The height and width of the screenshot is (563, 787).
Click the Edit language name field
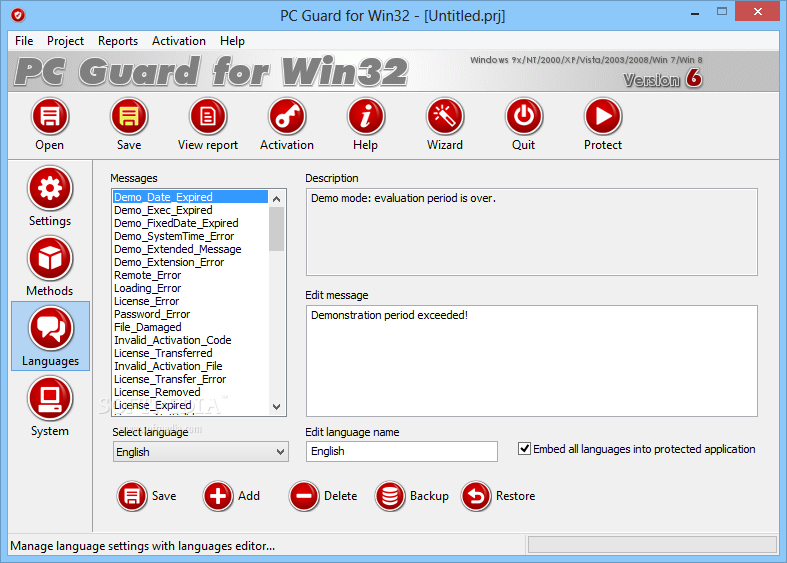pos(402,451)
